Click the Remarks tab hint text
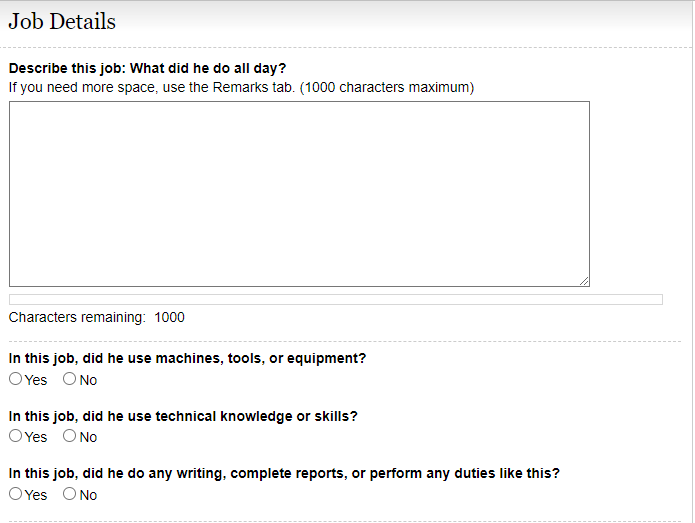This screenshot has width=695, height=523. (241, 87)
